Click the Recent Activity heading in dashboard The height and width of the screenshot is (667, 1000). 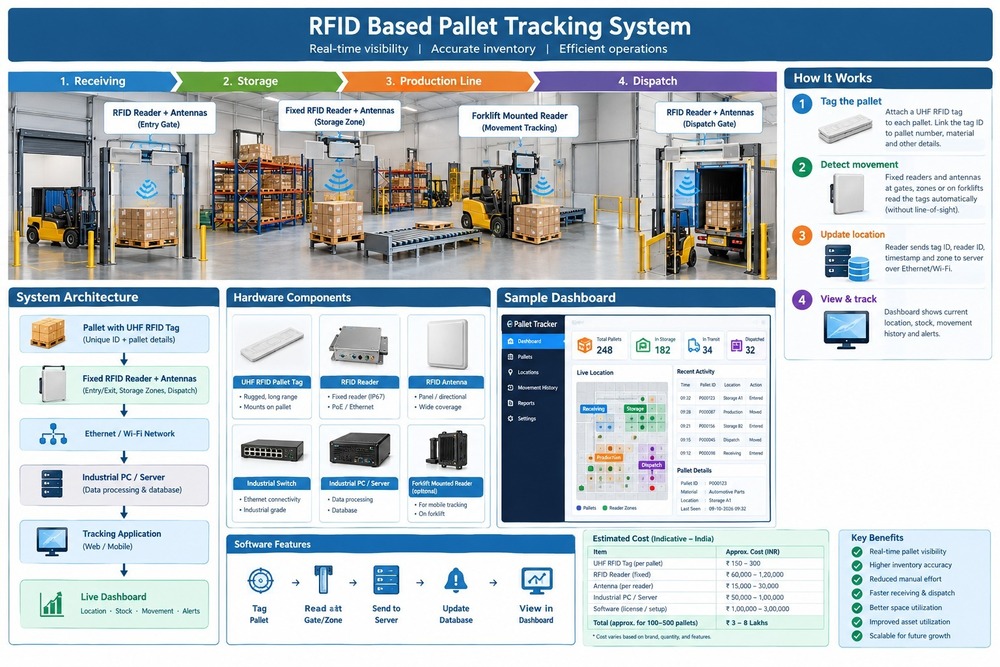click(696, 371)
